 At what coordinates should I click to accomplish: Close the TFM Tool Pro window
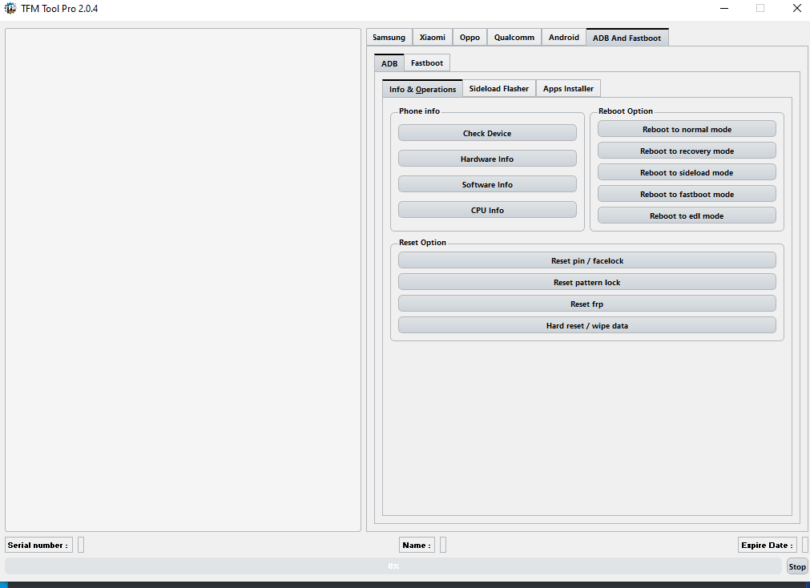tap(797, 8)
